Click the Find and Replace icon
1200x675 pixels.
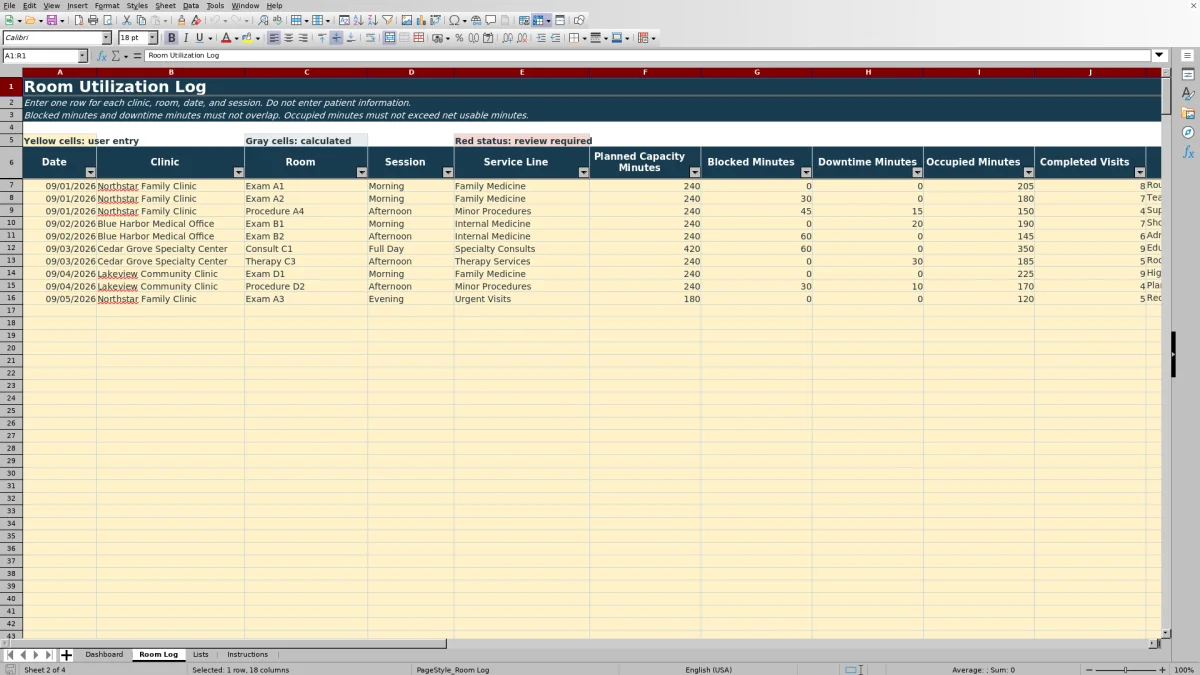pyautogui.click(x=263, y=20)
